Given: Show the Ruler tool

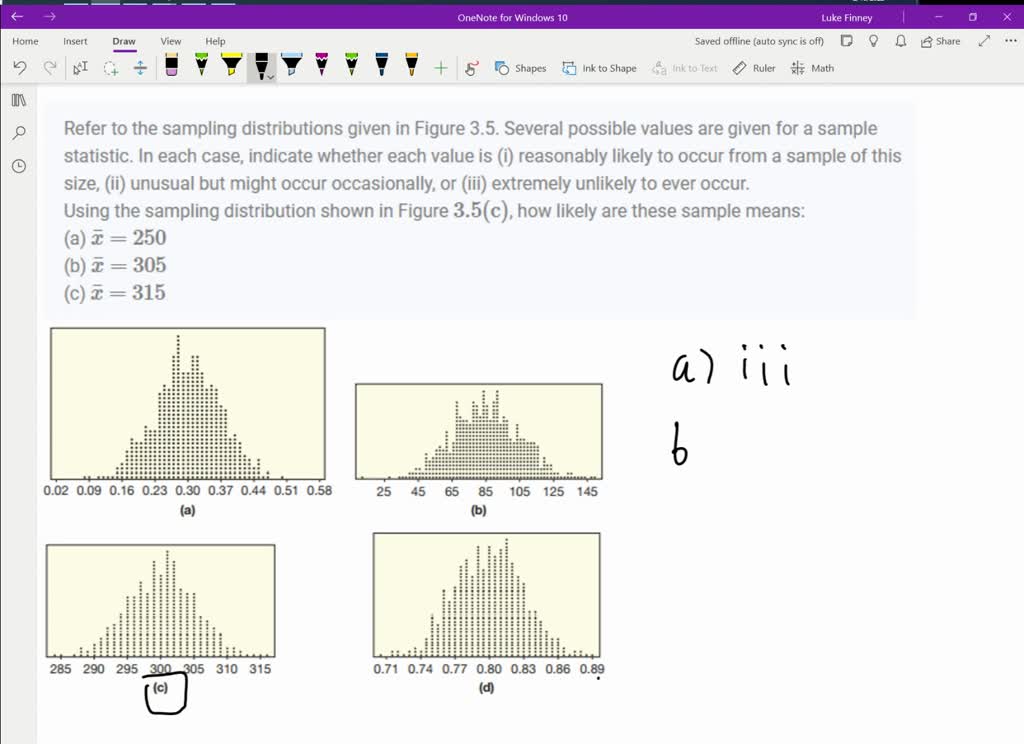Looking at the screenshot, I should [753, 68].
